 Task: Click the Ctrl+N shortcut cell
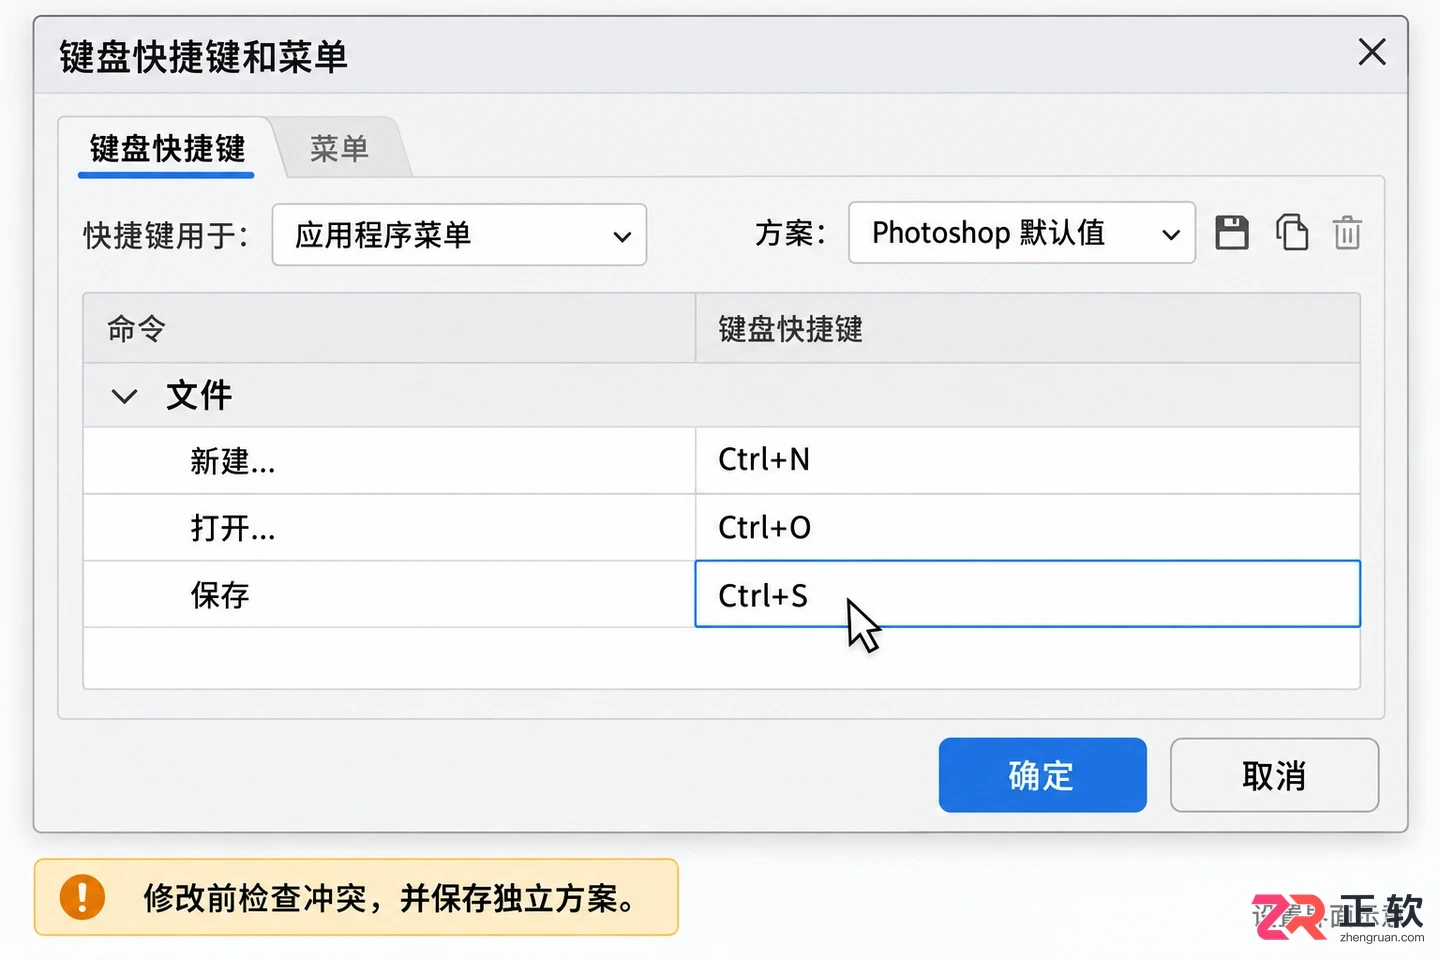(x=1027, y=461)
